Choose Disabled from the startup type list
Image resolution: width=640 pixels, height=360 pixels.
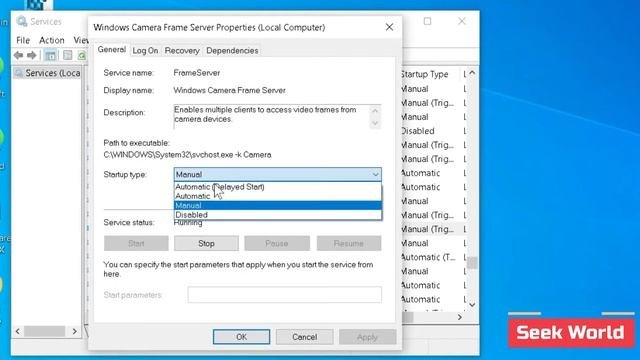pyautogui.click(x=278, y=215)
